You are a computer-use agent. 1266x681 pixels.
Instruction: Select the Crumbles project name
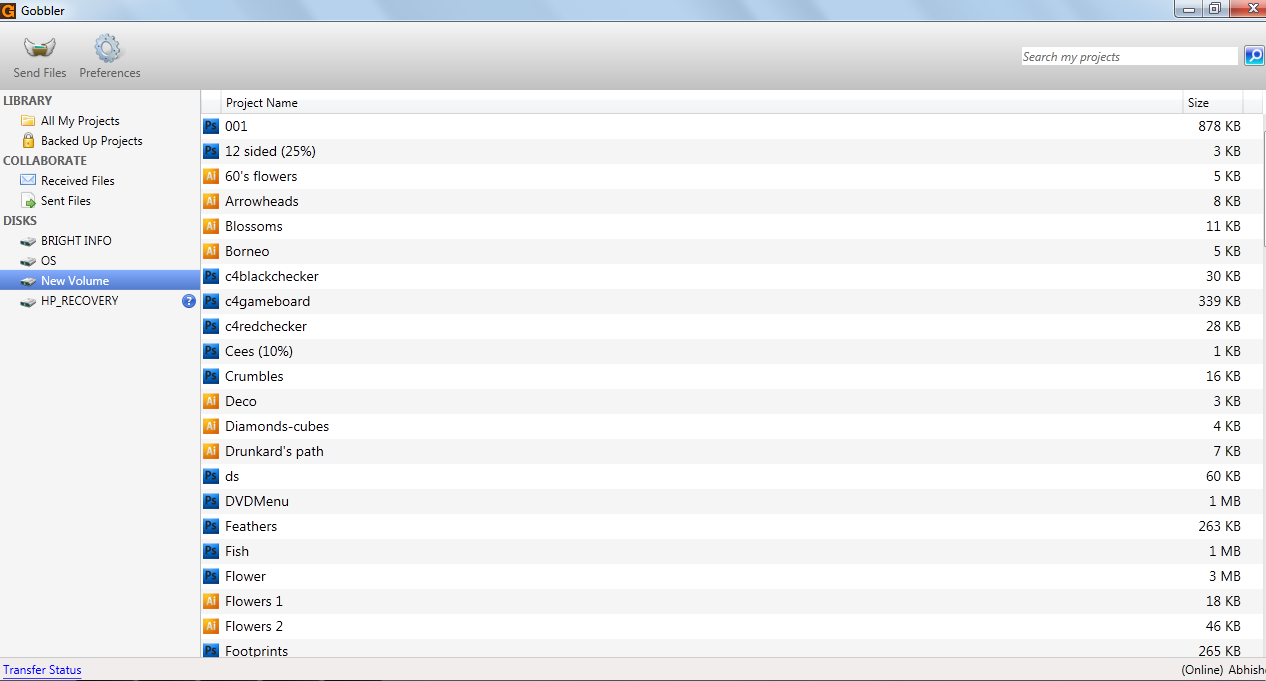click(x=254, y=376)
